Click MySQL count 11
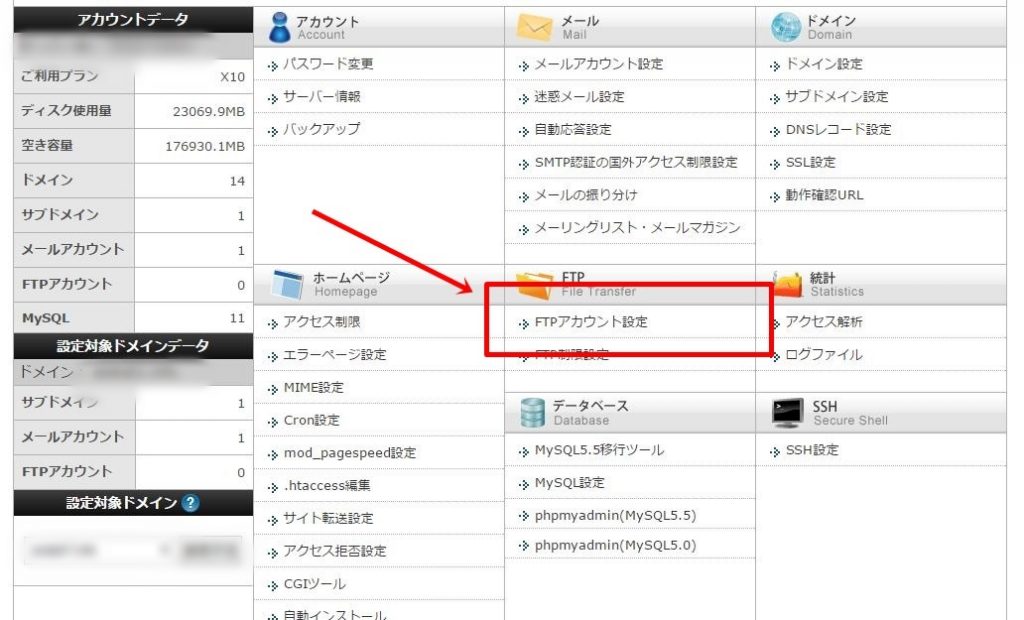1024x620 pixels. point(237,318)
